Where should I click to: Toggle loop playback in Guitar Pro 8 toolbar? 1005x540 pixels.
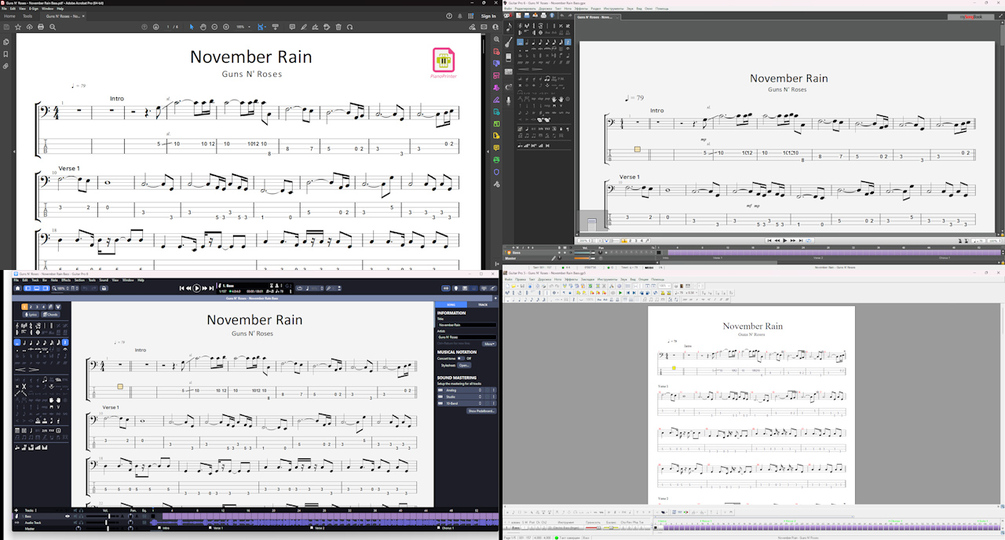tap(299, 288)
